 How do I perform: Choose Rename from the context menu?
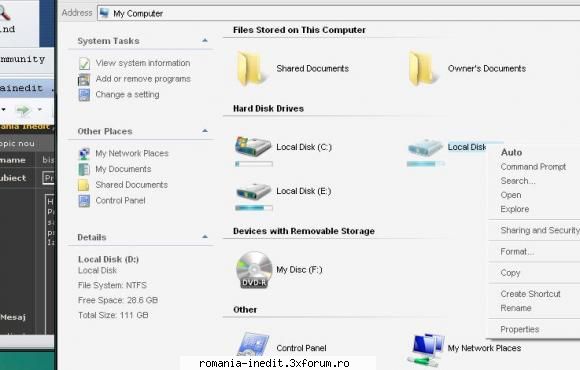[x=516, y=308]
